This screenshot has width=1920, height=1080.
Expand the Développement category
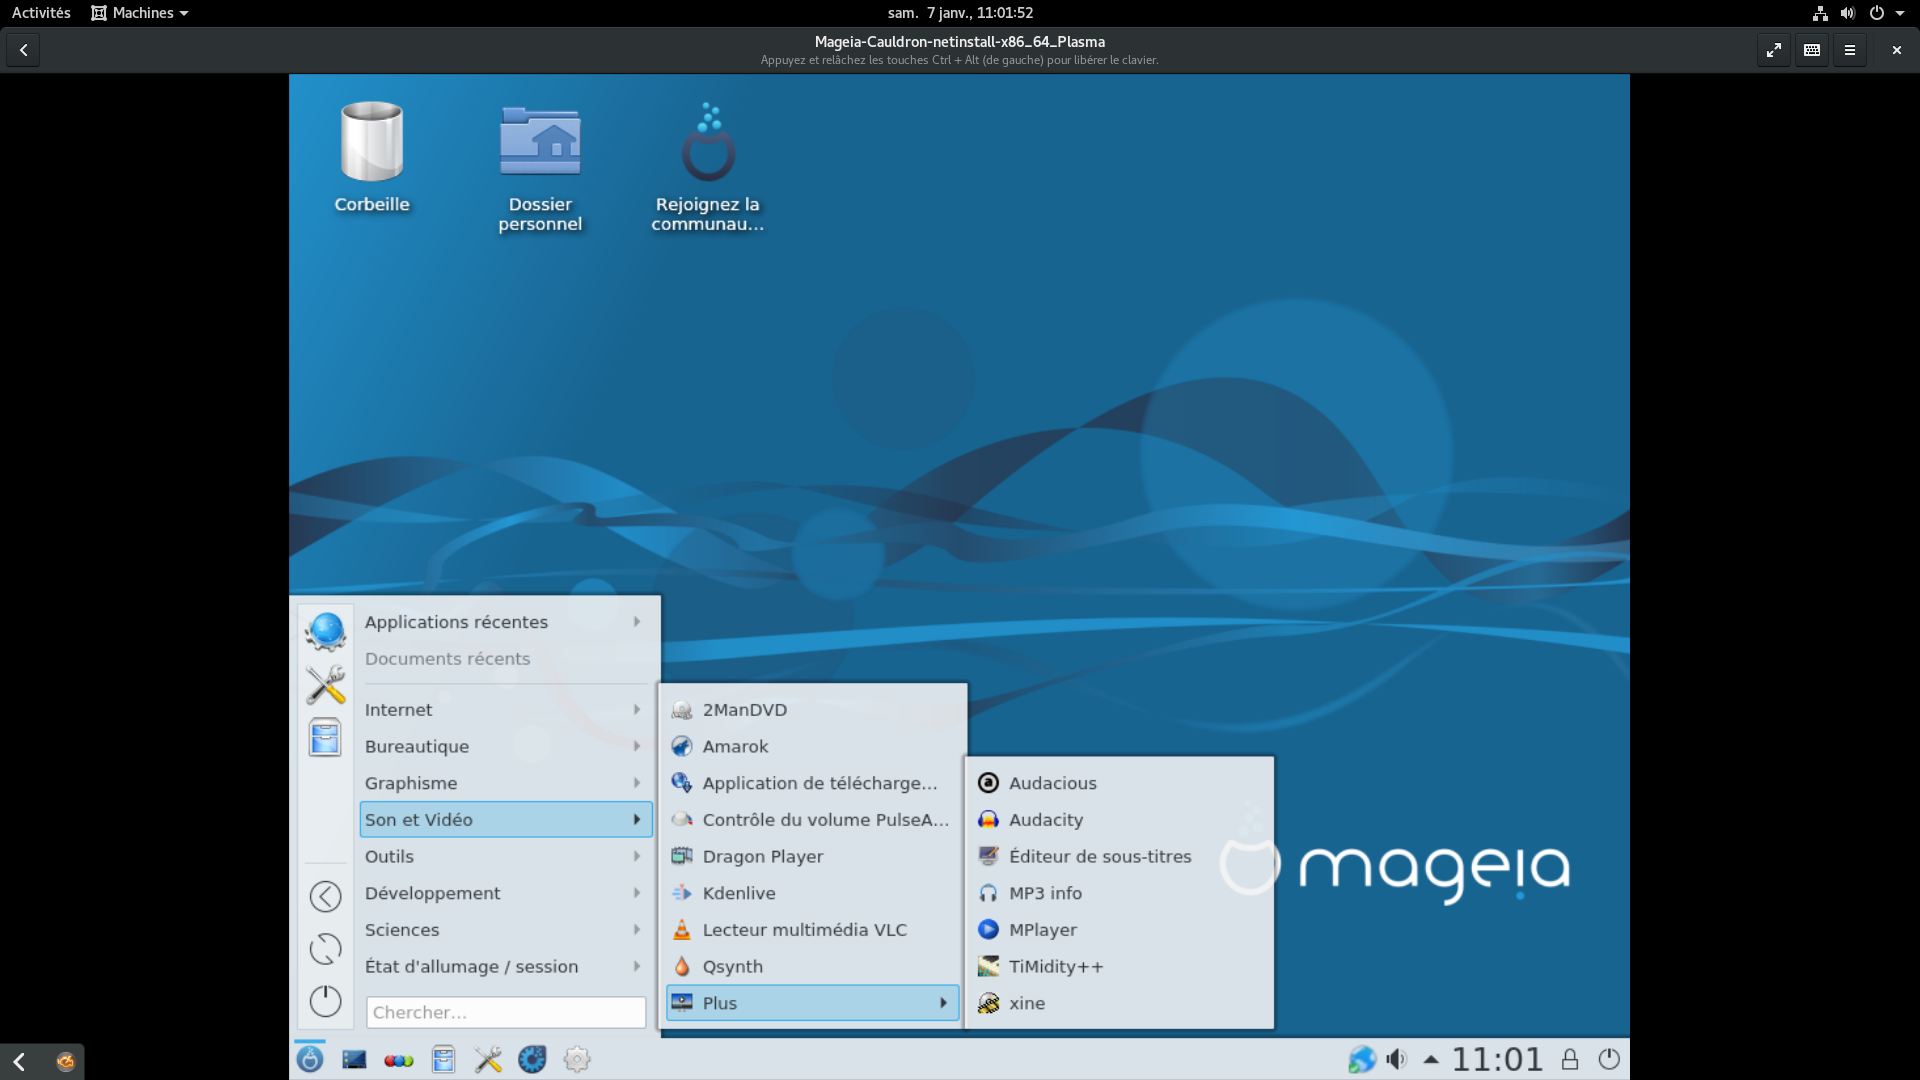coord(505,893)
